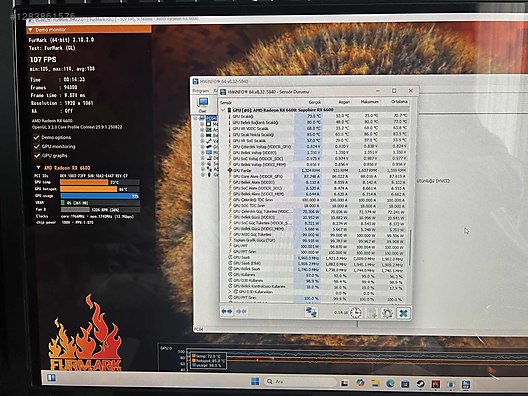The height and width of the screenshot is (396, 528).
Task: Click the Sensör column header
Action: pyautogui.click(x=226, y=102)
